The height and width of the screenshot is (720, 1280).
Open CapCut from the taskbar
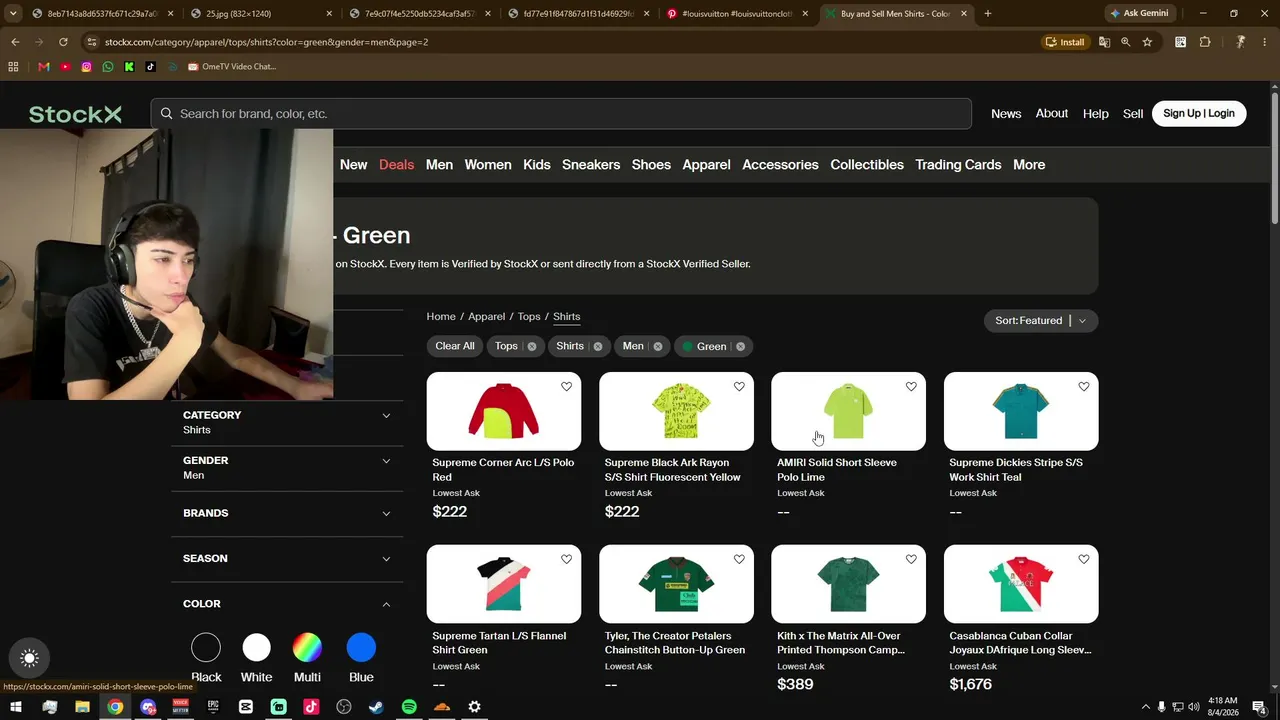246,707
